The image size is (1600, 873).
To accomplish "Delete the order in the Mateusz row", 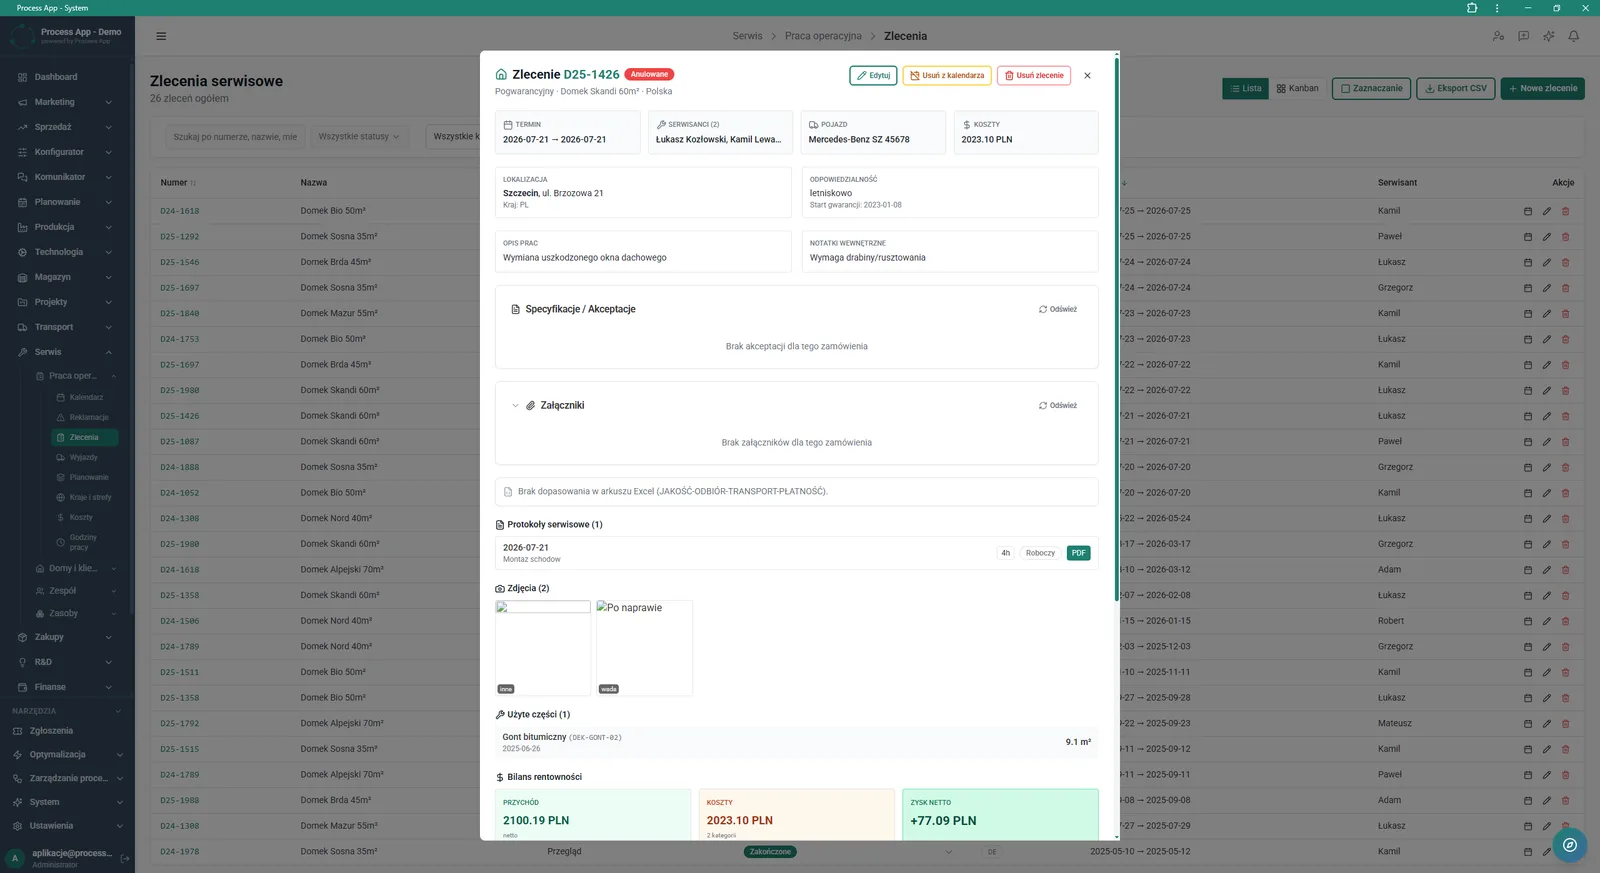I will point(1565,723).
